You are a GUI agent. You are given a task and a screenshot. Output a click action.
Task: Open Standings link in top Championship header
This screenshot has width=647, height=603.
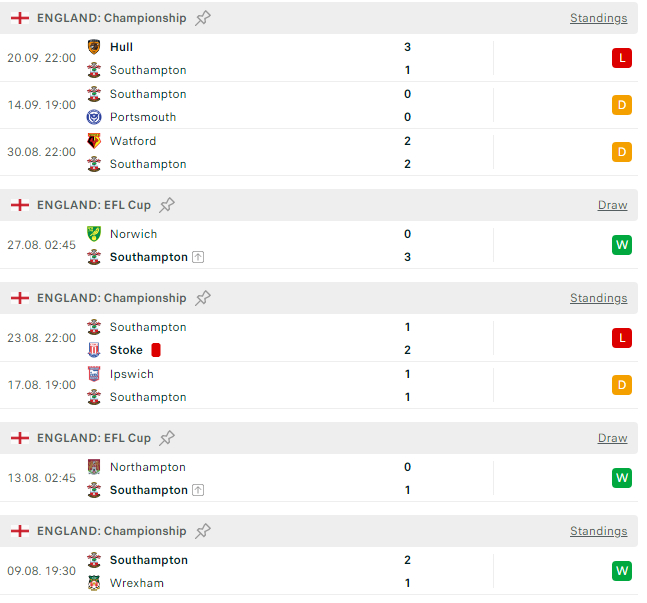[x=598, y=18]
